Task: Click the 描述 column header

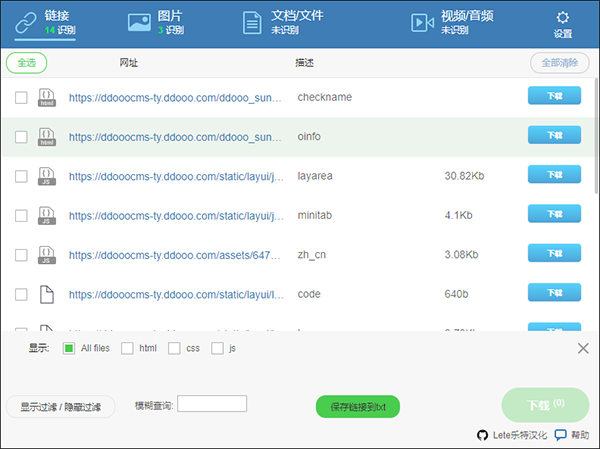Action: click(305, 63)
